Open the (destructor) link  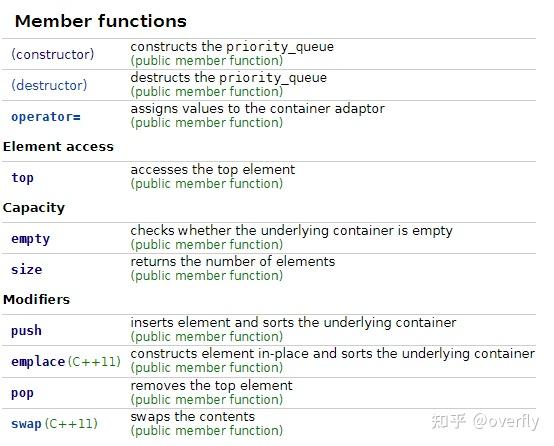(49, 85)
